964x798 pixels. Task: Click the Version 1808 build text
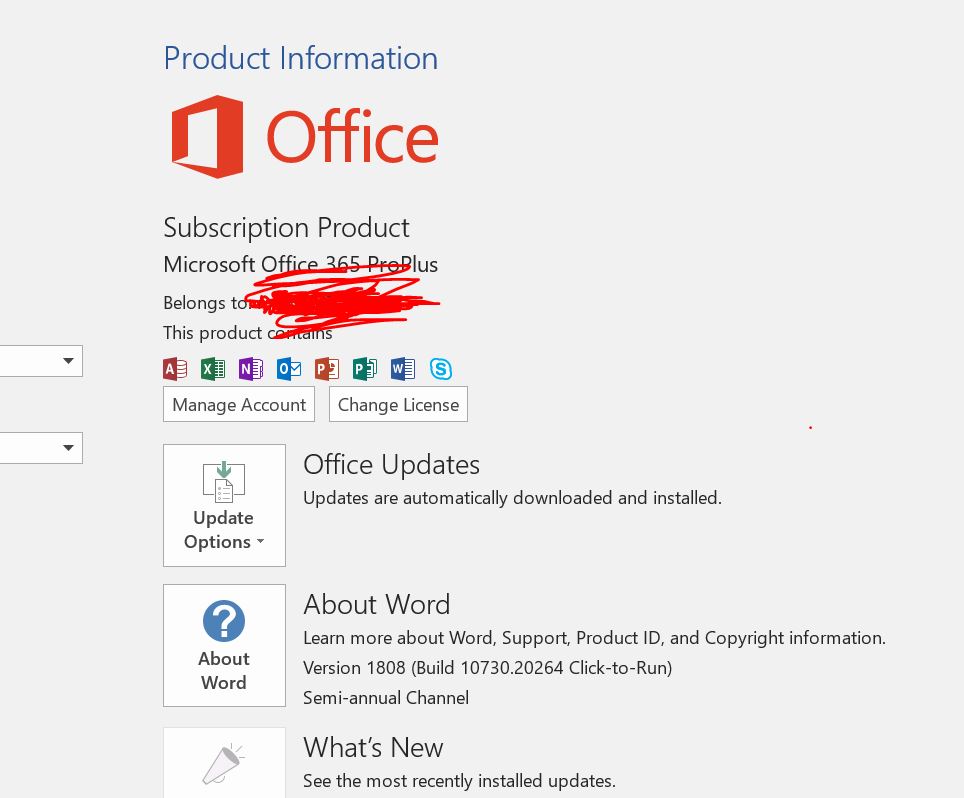coord(488,668)
